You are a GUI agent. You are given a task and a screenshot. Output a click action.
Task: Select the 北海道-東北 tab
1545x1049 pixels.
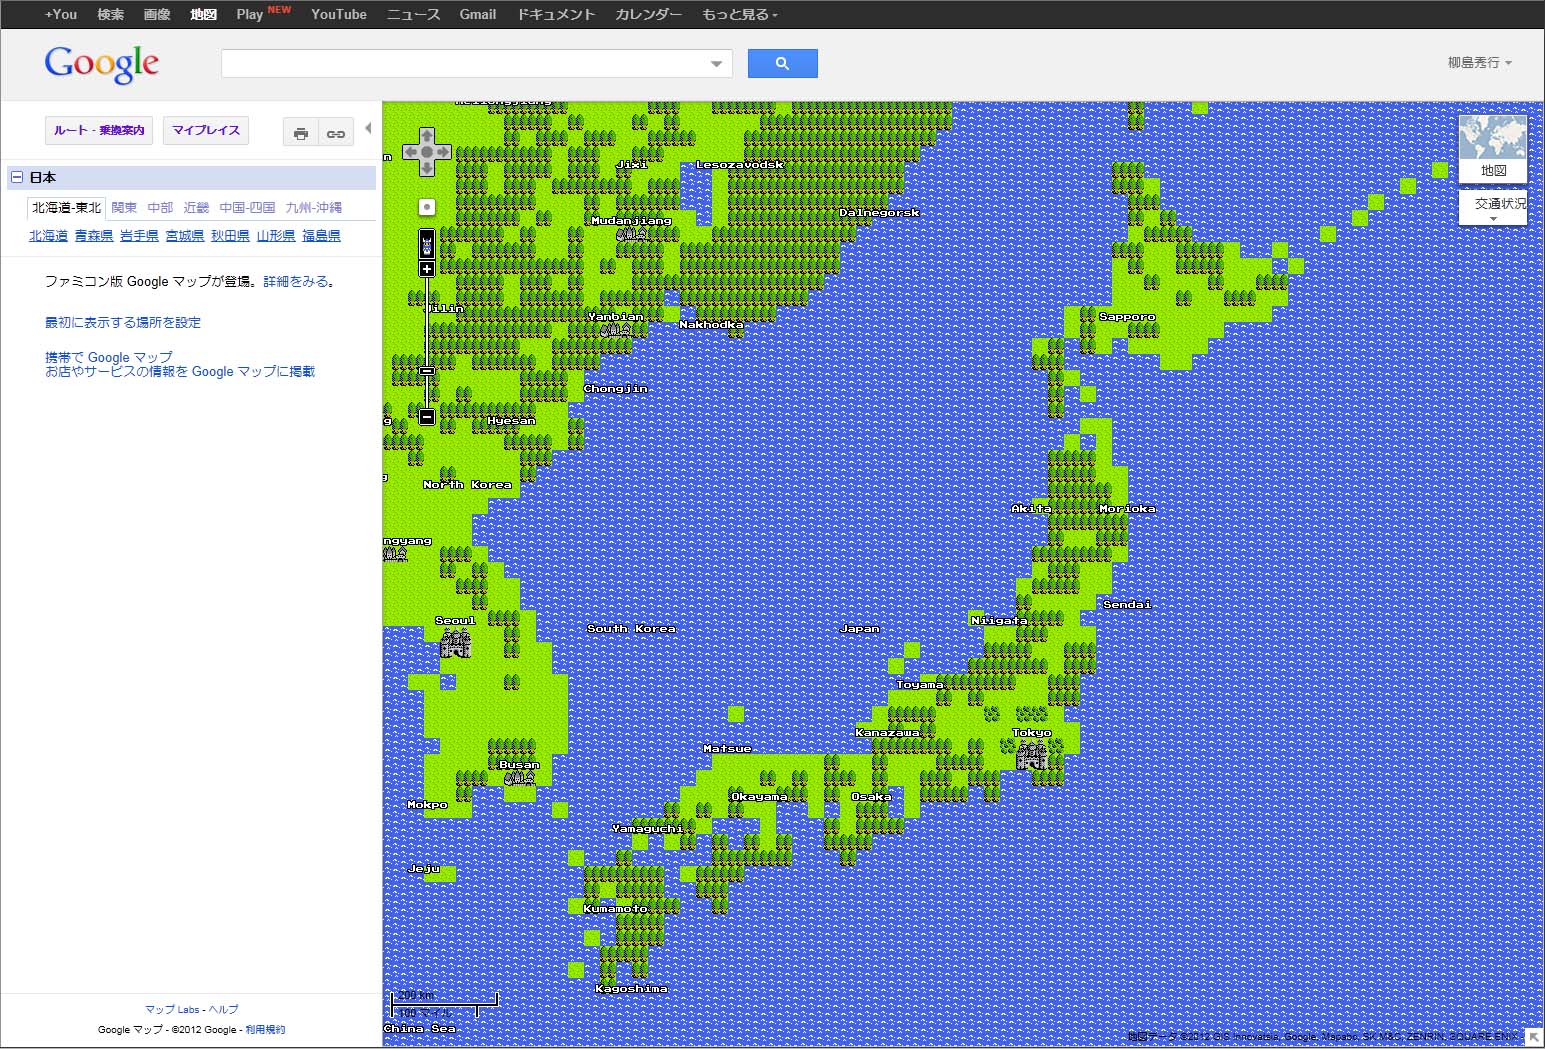point(66,208)
